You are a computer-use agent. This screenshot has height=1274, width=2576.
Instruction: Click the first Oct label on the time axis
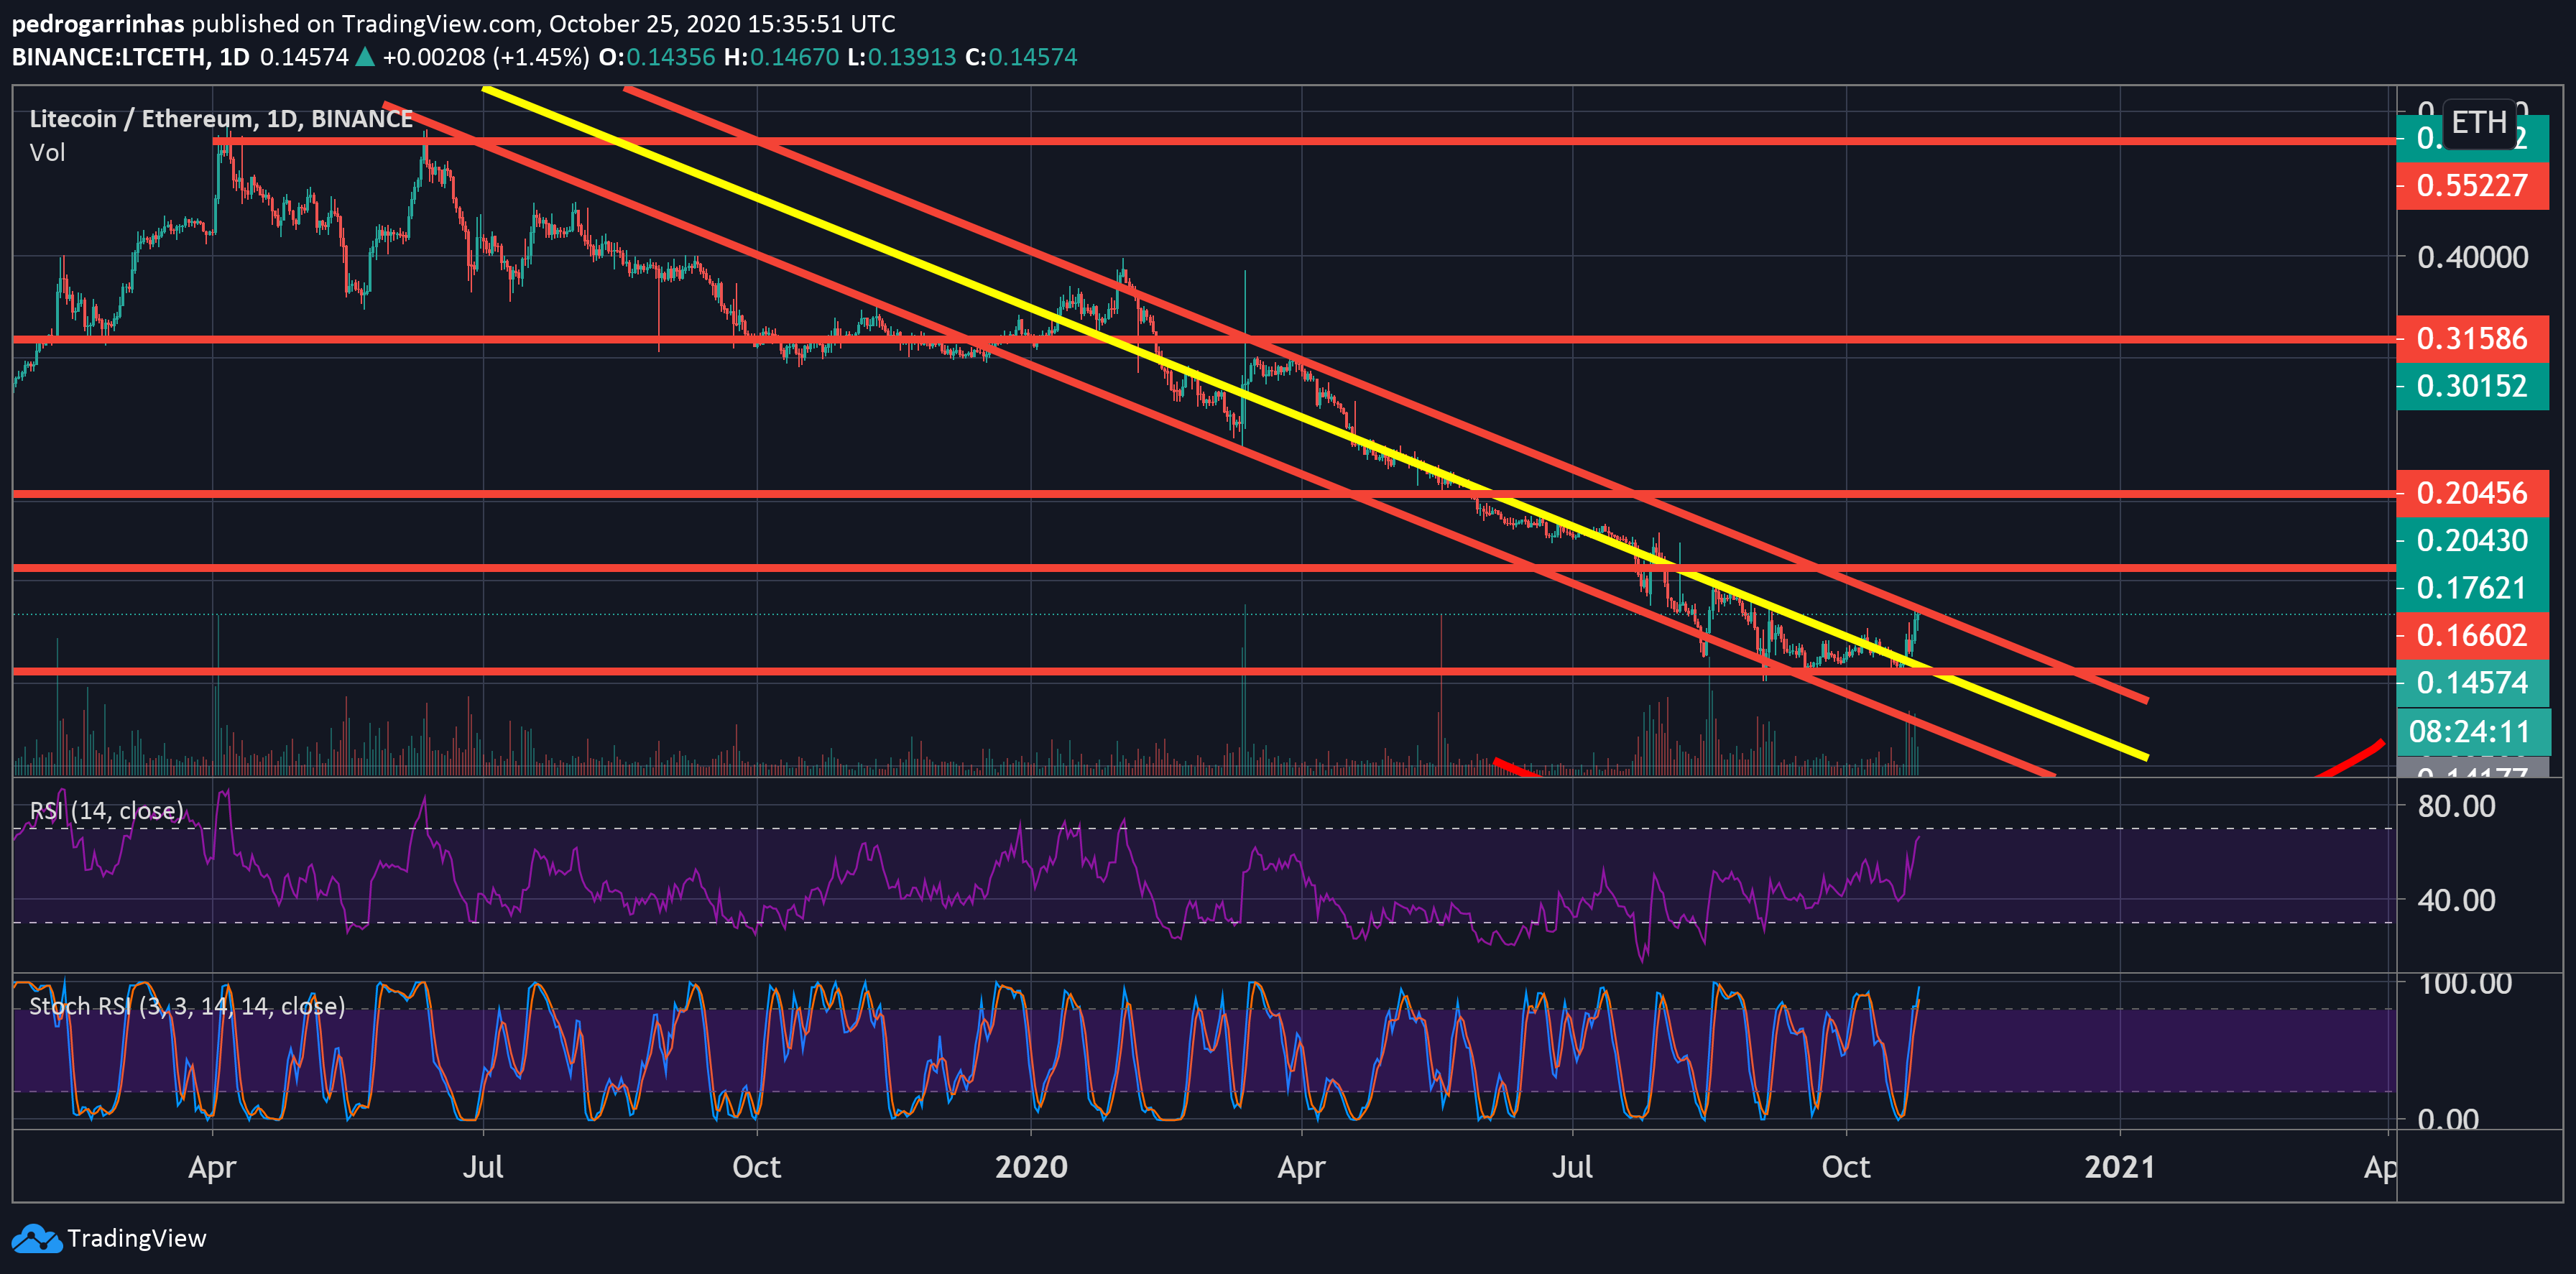pyautogui.click(x=756, y=1168)
